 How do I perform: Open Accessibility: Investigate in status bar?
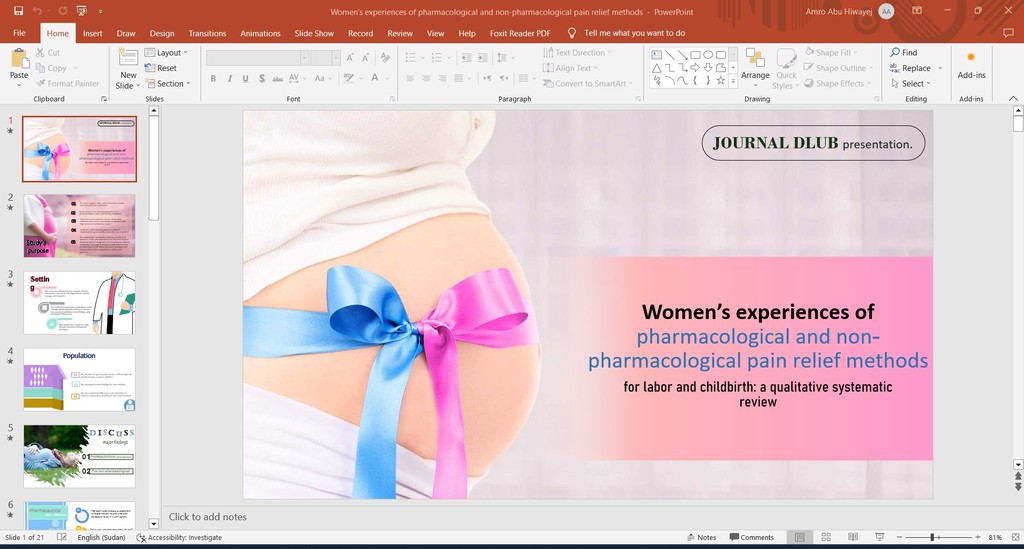179,537
